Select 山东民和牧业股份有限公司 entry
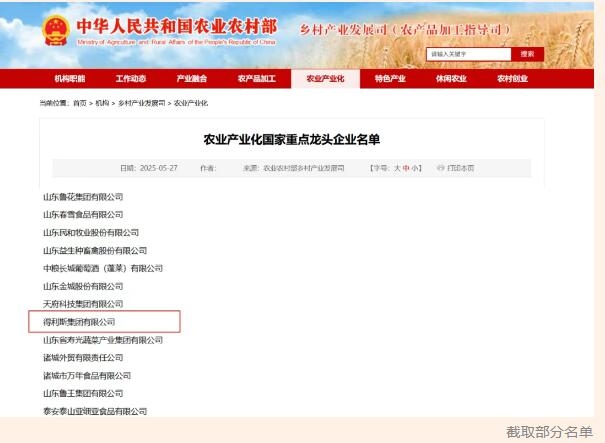This screenshot has height=443, width=605. pos(91,233)
